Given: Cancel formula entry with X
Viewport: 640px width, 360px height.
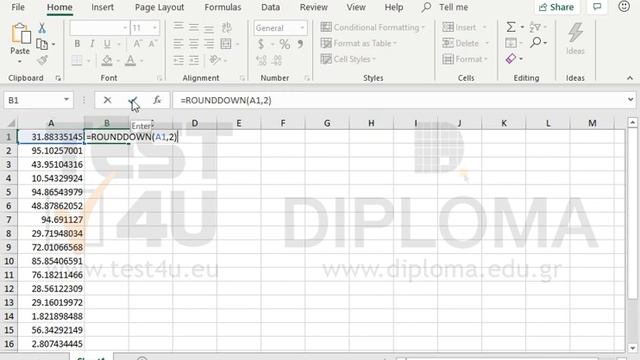Looking at the screenshot, I should [x=107, y=100].
